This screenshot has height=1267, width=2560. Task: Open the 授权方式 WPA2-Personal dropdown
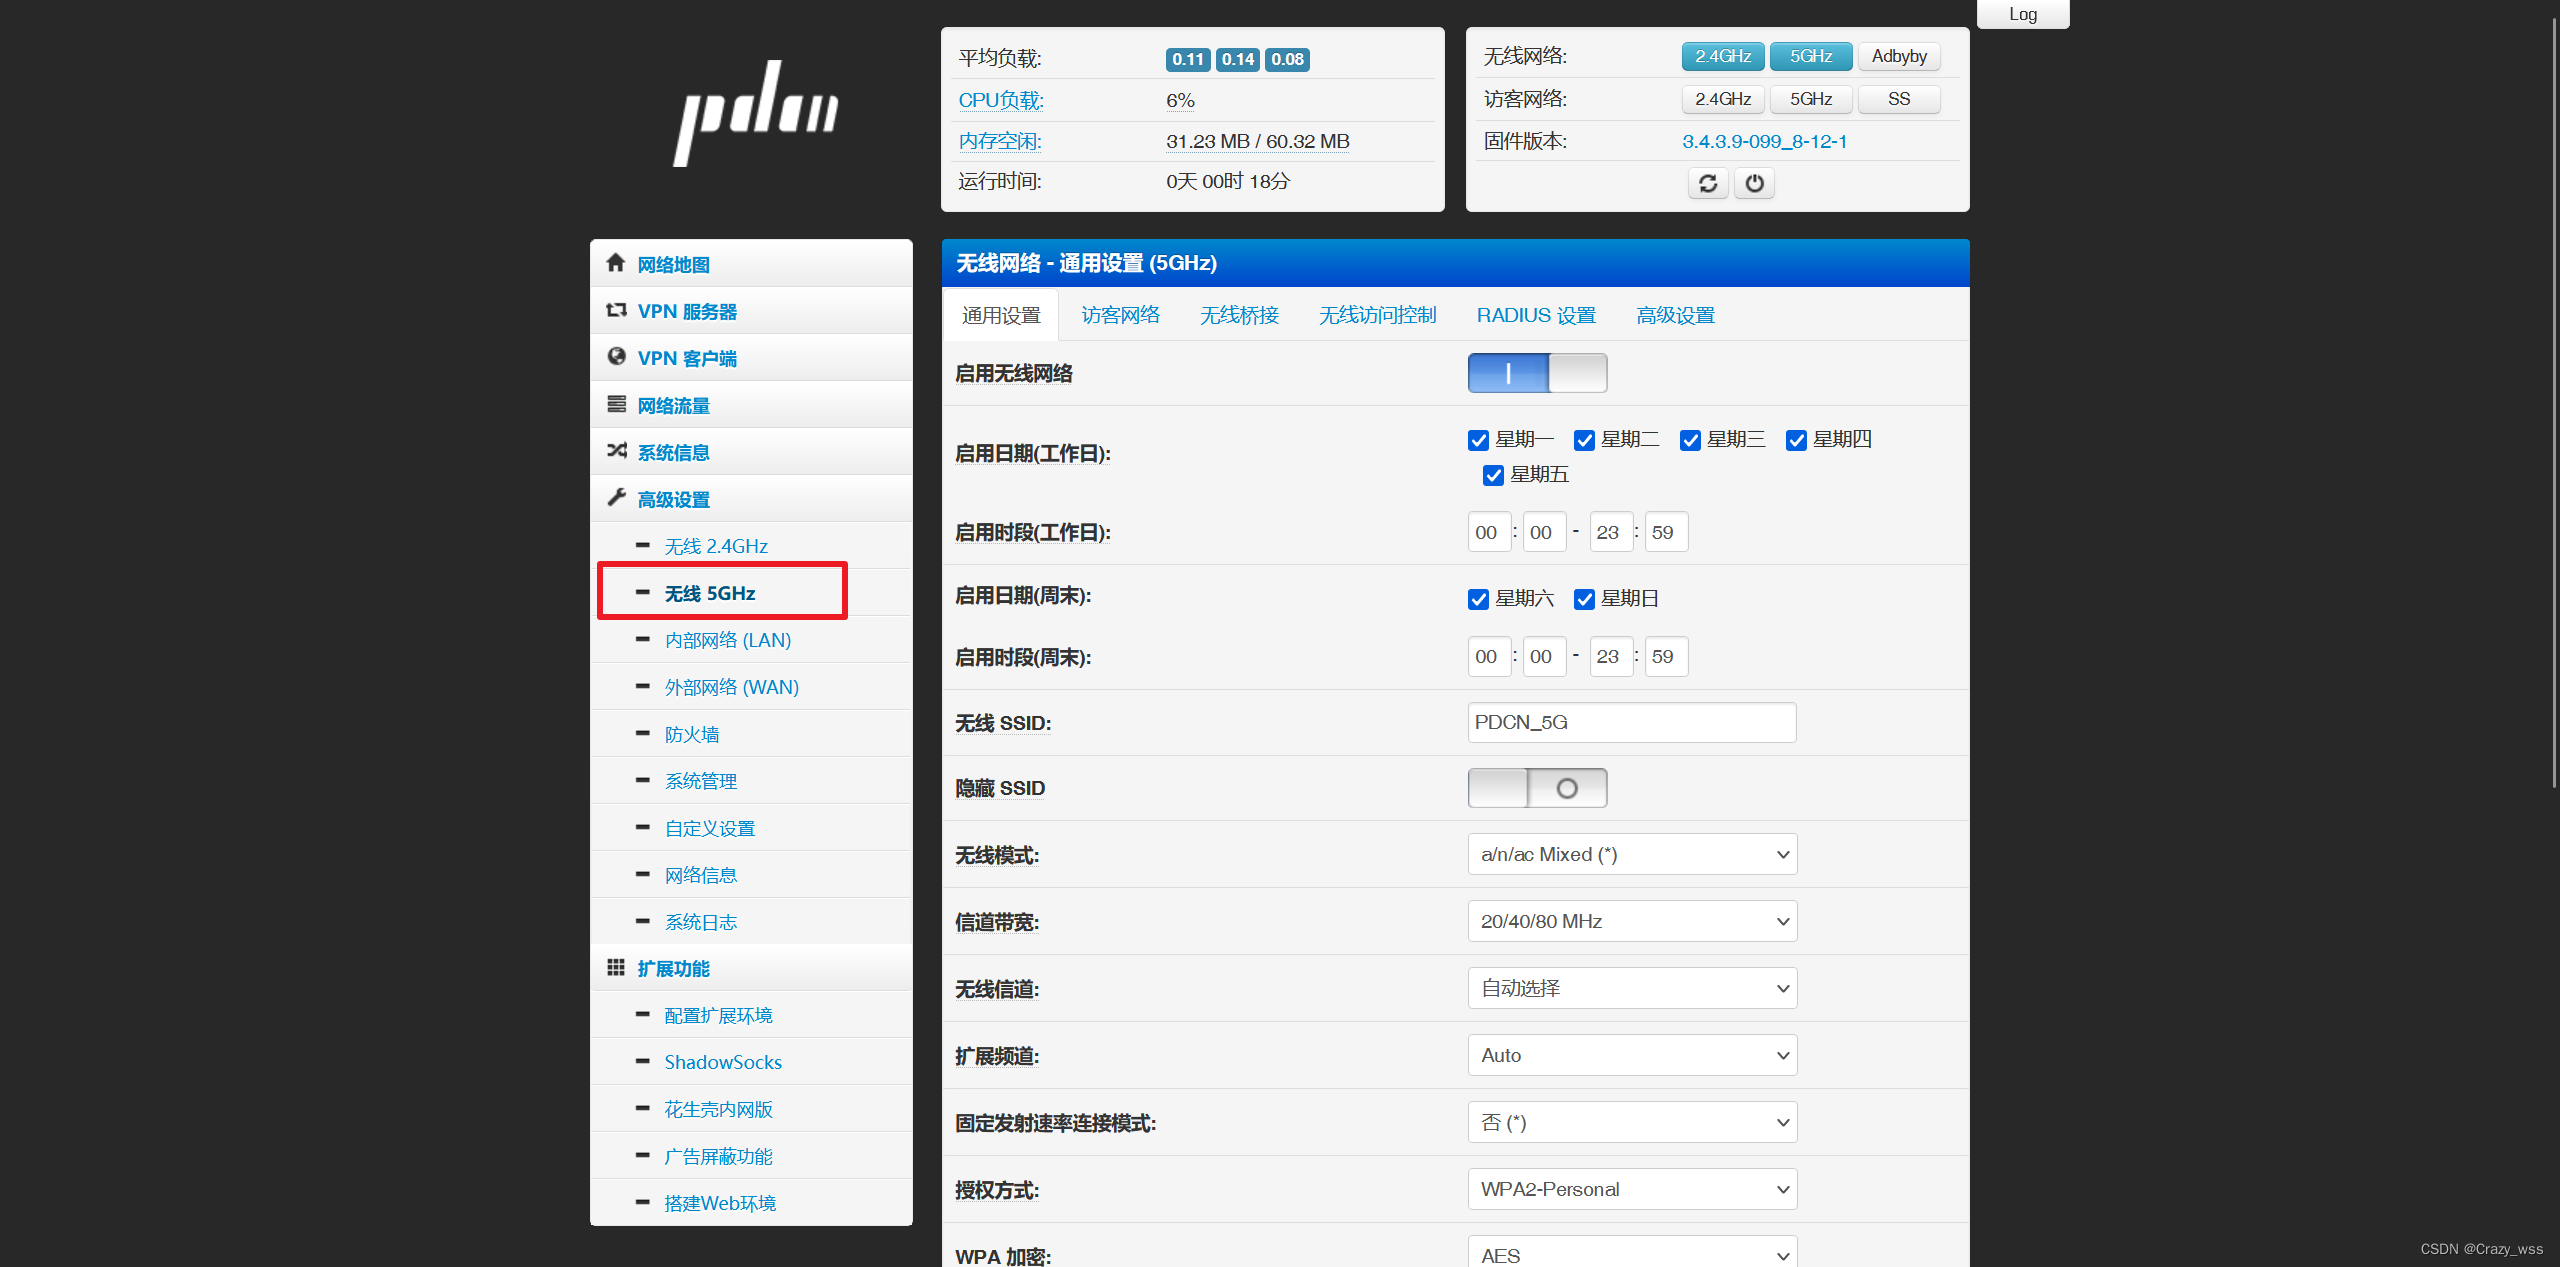pos(1631,1189)
